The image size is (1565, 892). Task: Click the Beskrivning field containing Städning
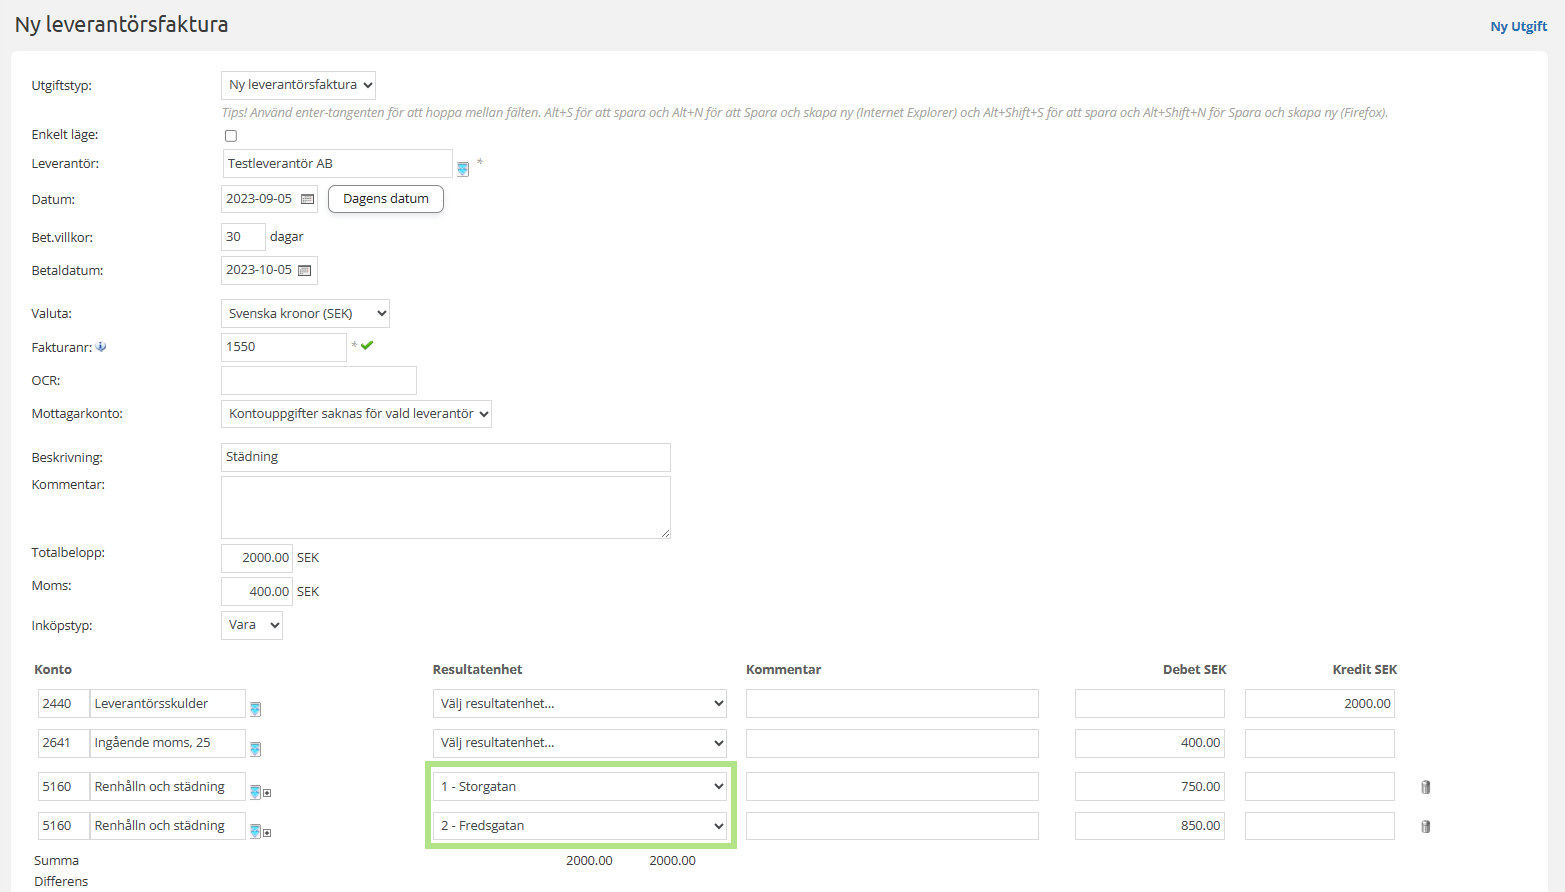click(445, 457)
